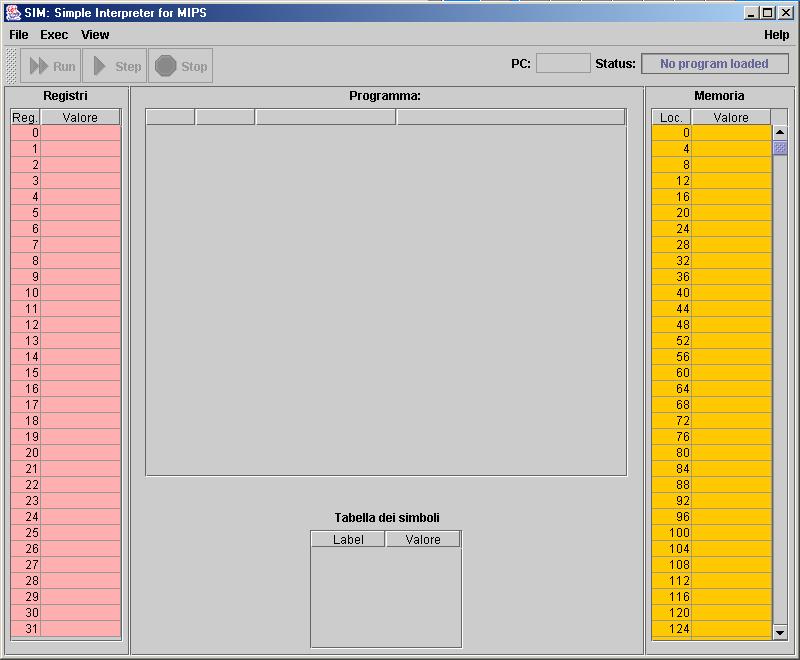Image resolution: width=800 pixels, height=660 pixels.
Task: Click the 'No program loaded' status field
Action: click(714, 64)
